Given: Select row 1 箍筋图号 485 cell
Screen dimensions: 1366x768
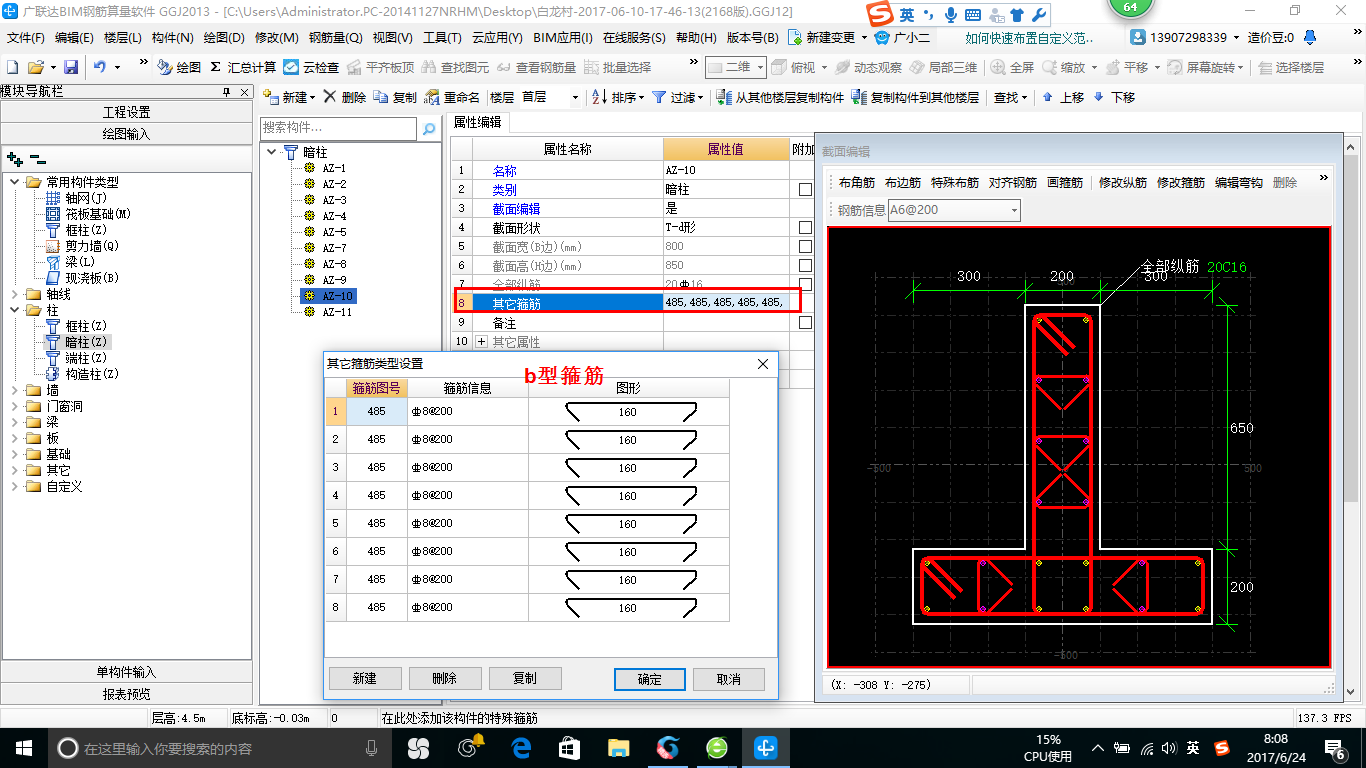Looking at the screenshot, I should click(x=377, y=411).
